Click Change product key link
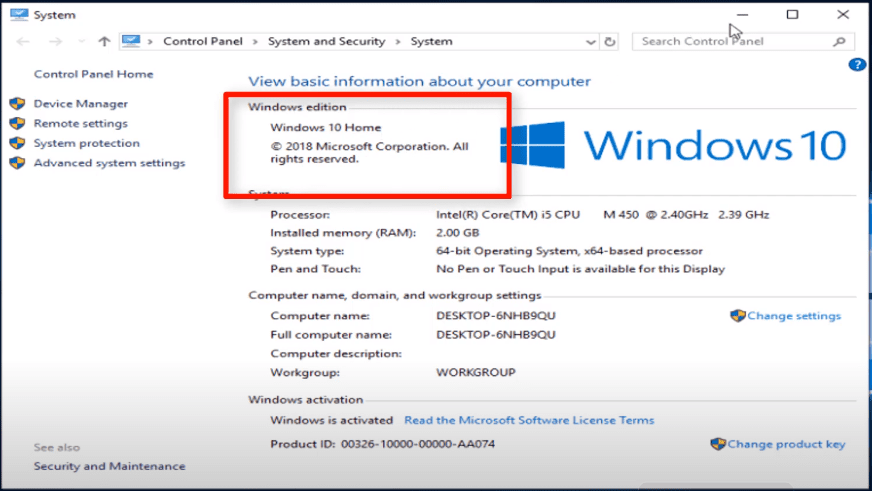Viewport: 872px width, 491px height. click(786, 444)
